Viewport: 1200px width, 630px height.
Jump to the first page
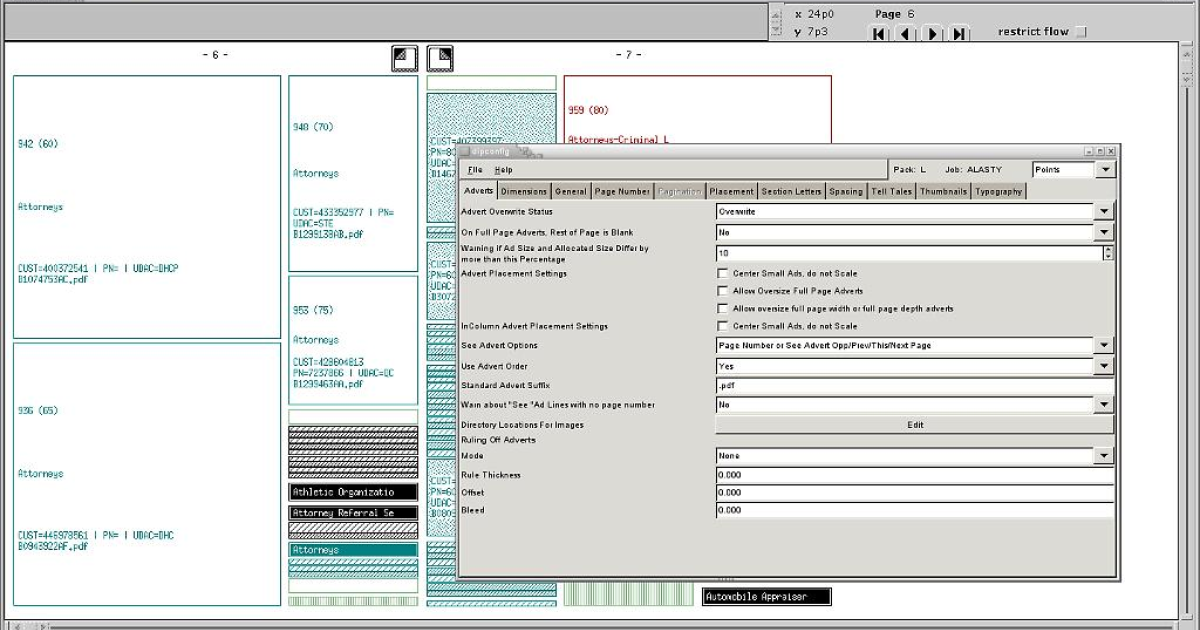click(880, 34)
